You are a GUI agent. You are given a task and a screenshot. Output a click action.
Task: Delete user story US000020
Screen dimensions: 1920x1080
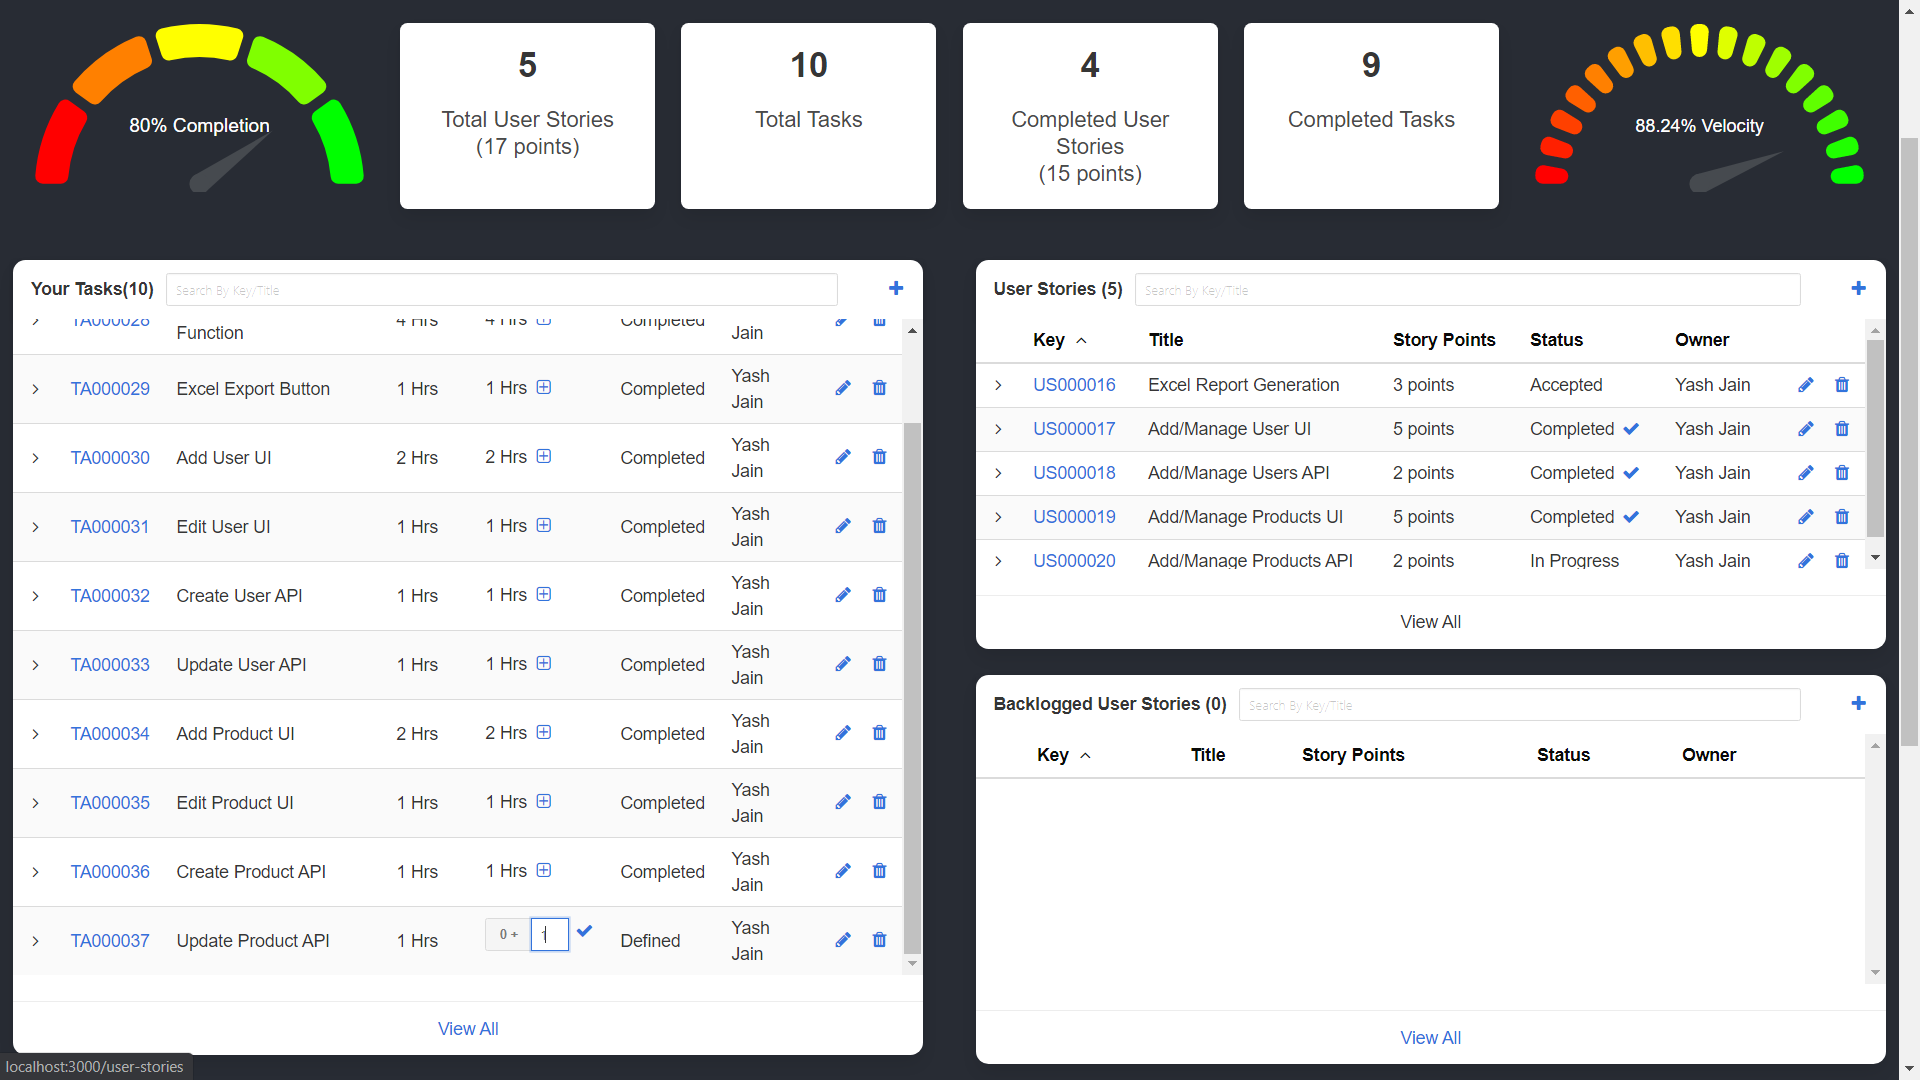click(x=1842, y=561)
